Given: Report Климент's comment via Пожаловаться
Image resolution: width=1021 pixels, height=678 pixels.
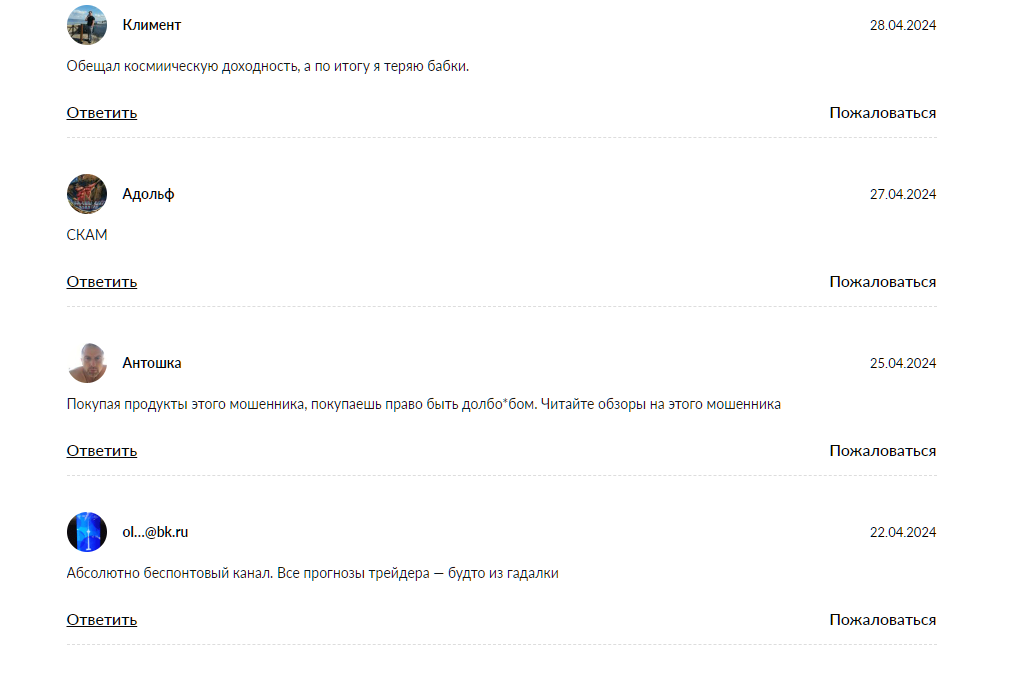Looking at the screenshot, I should coord(882,113).
